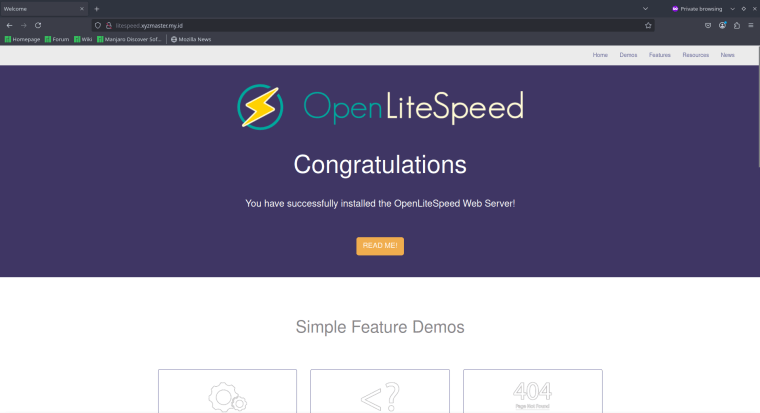Expand the list all tabs chevron
The height and width of the screenshot is (413, 760).
[x=645, y=9]
